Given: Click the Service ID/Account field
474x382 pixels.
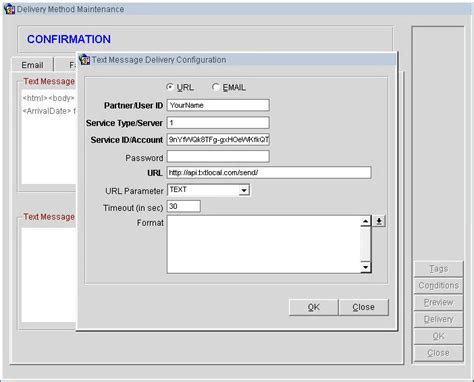Looking at the screenshot, I should coord(218,140).
